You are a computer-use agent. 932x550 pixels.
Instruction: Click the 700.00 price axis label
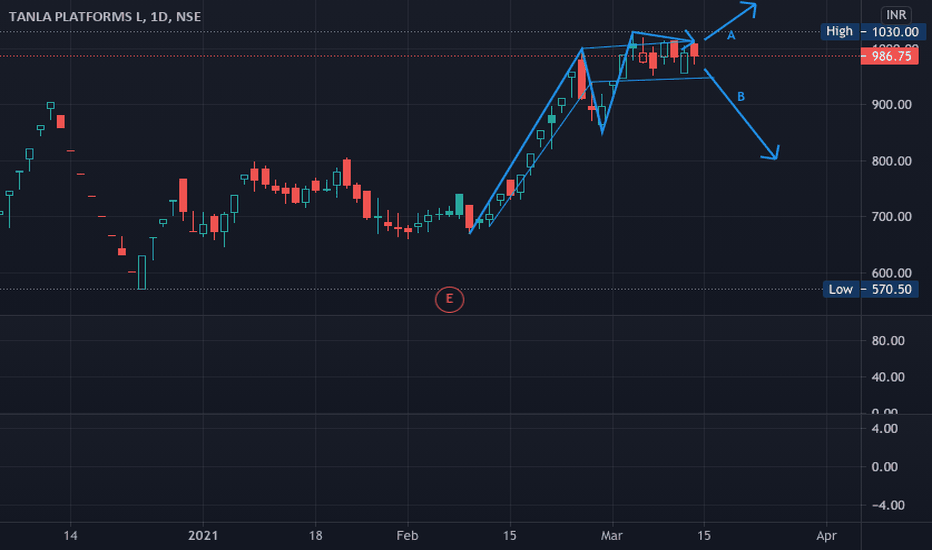[891, 217]
